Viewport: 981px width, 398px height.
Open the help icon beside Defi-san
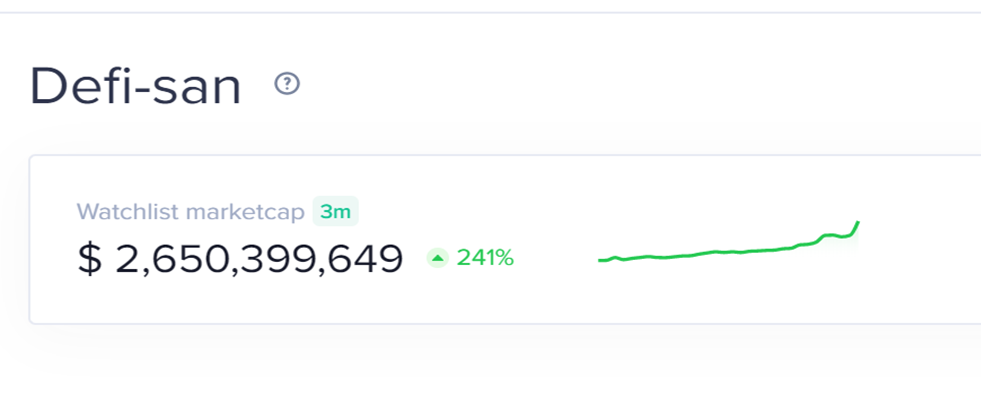click(x=287, y=83)
